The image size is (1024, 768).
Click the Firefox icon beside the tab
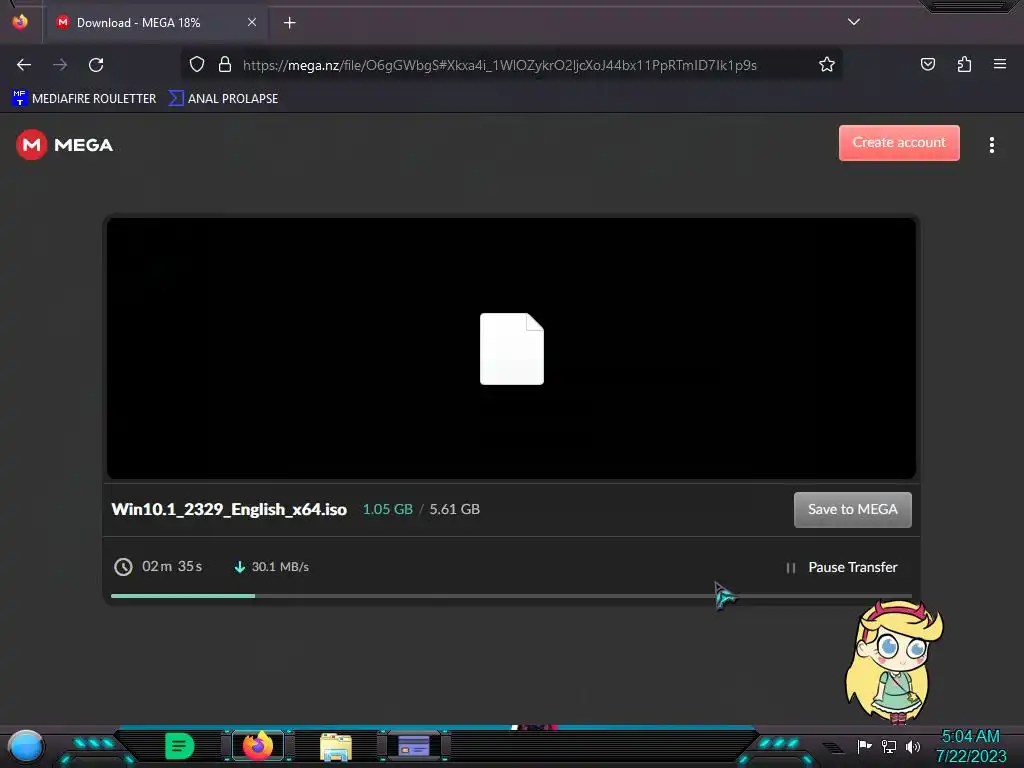point(20,22)
